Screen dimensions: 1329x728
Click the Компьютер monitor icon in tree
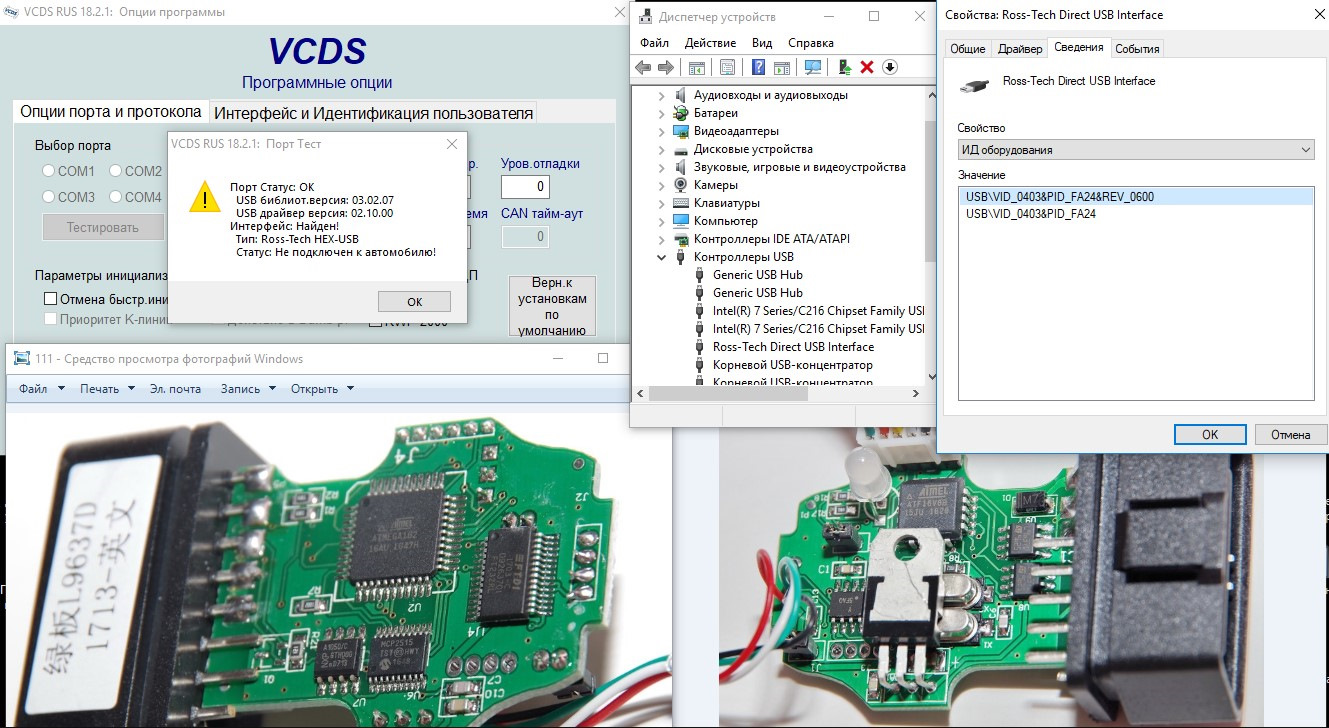681,221
